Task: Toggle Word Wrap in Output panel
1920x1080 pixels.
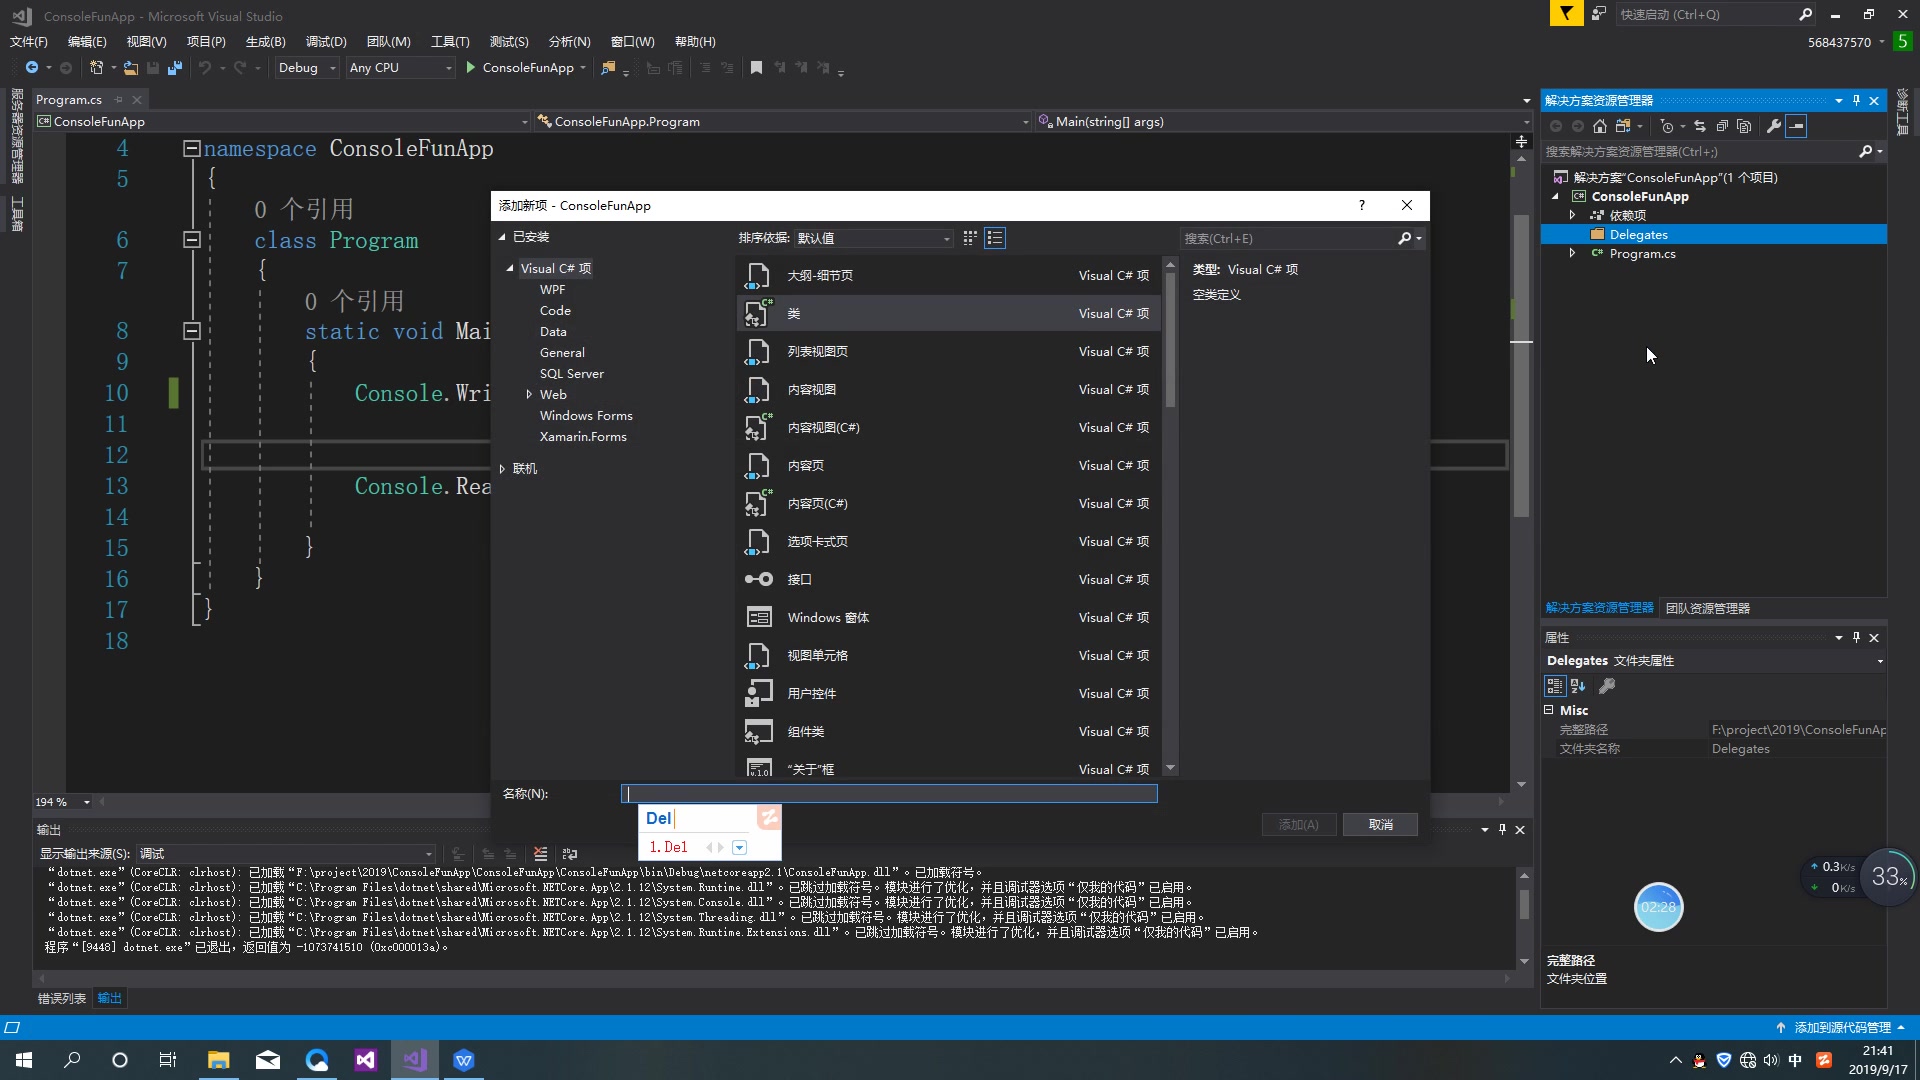Action: (570, 854)
